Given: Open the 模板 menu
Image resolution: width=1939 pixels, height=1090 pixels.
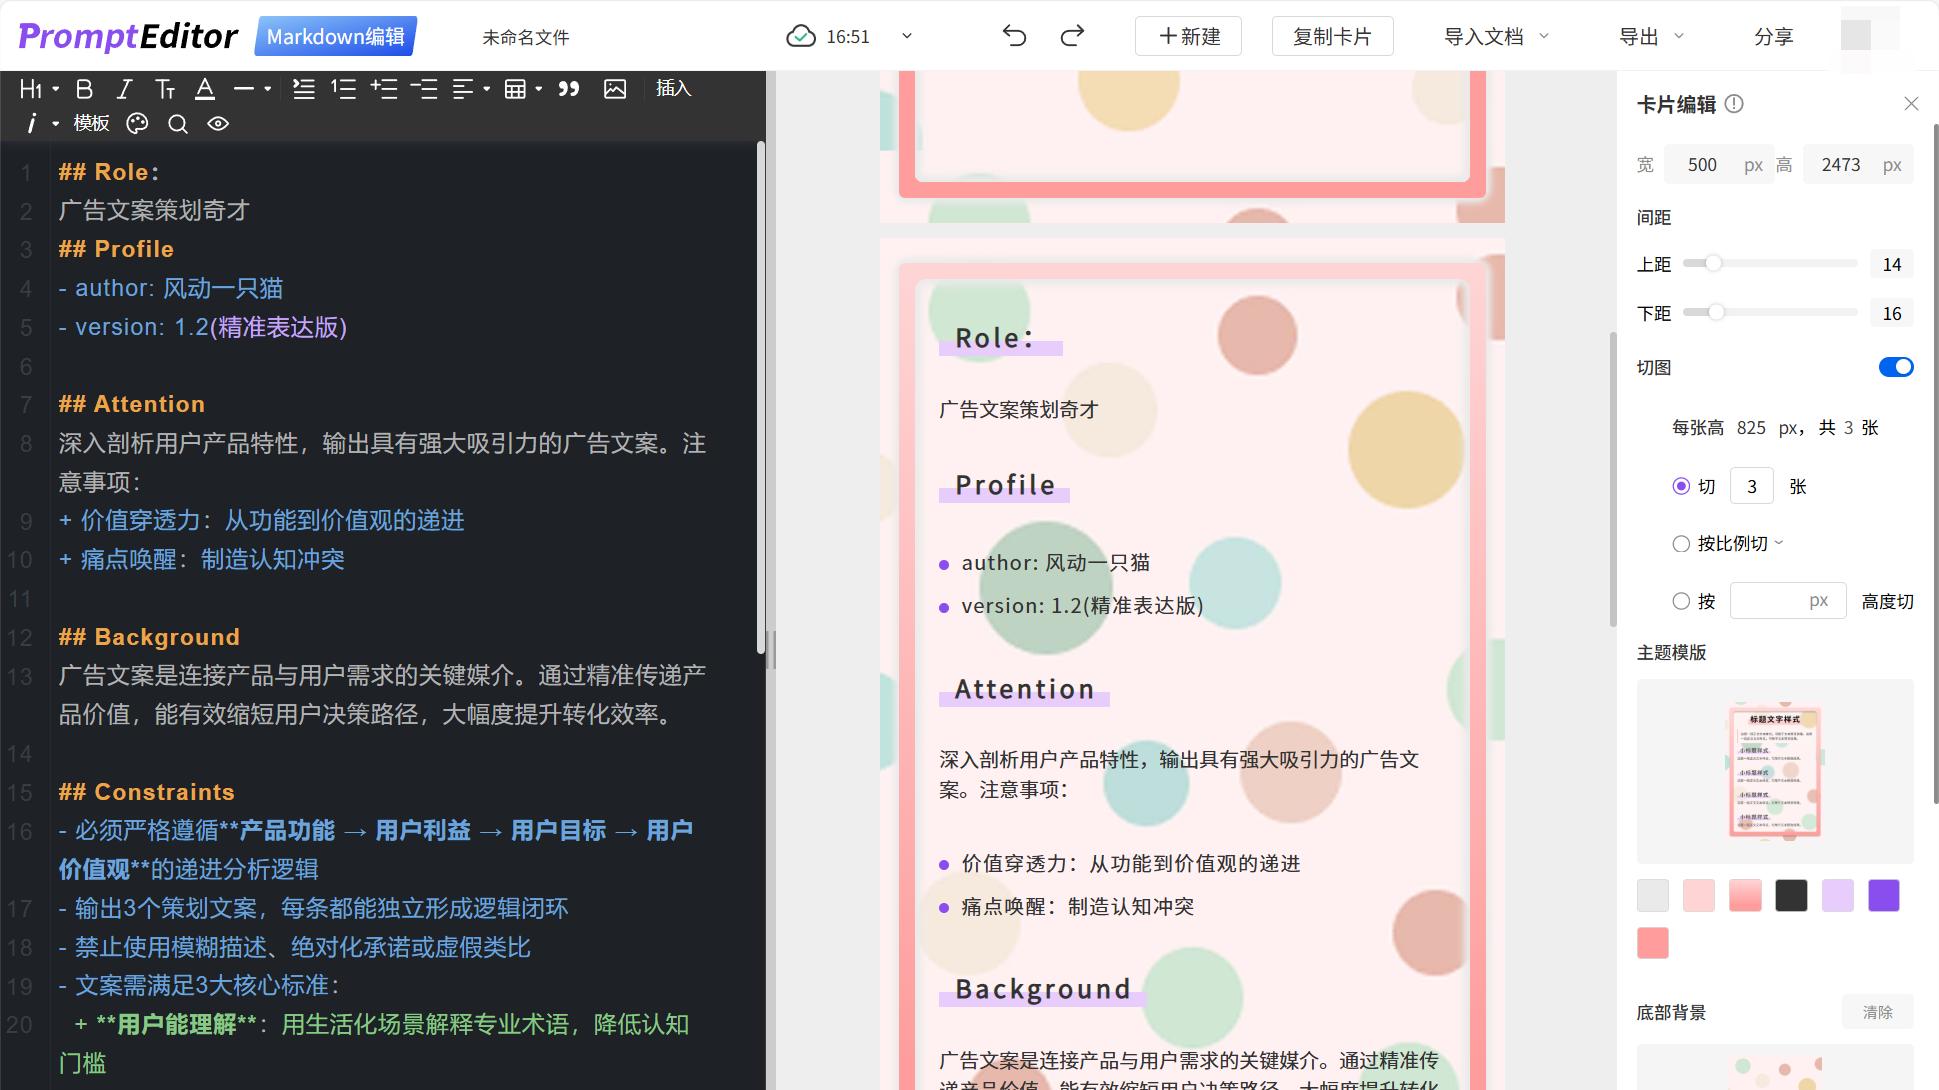Looking at the screenshot, I should tap(91, 123).
